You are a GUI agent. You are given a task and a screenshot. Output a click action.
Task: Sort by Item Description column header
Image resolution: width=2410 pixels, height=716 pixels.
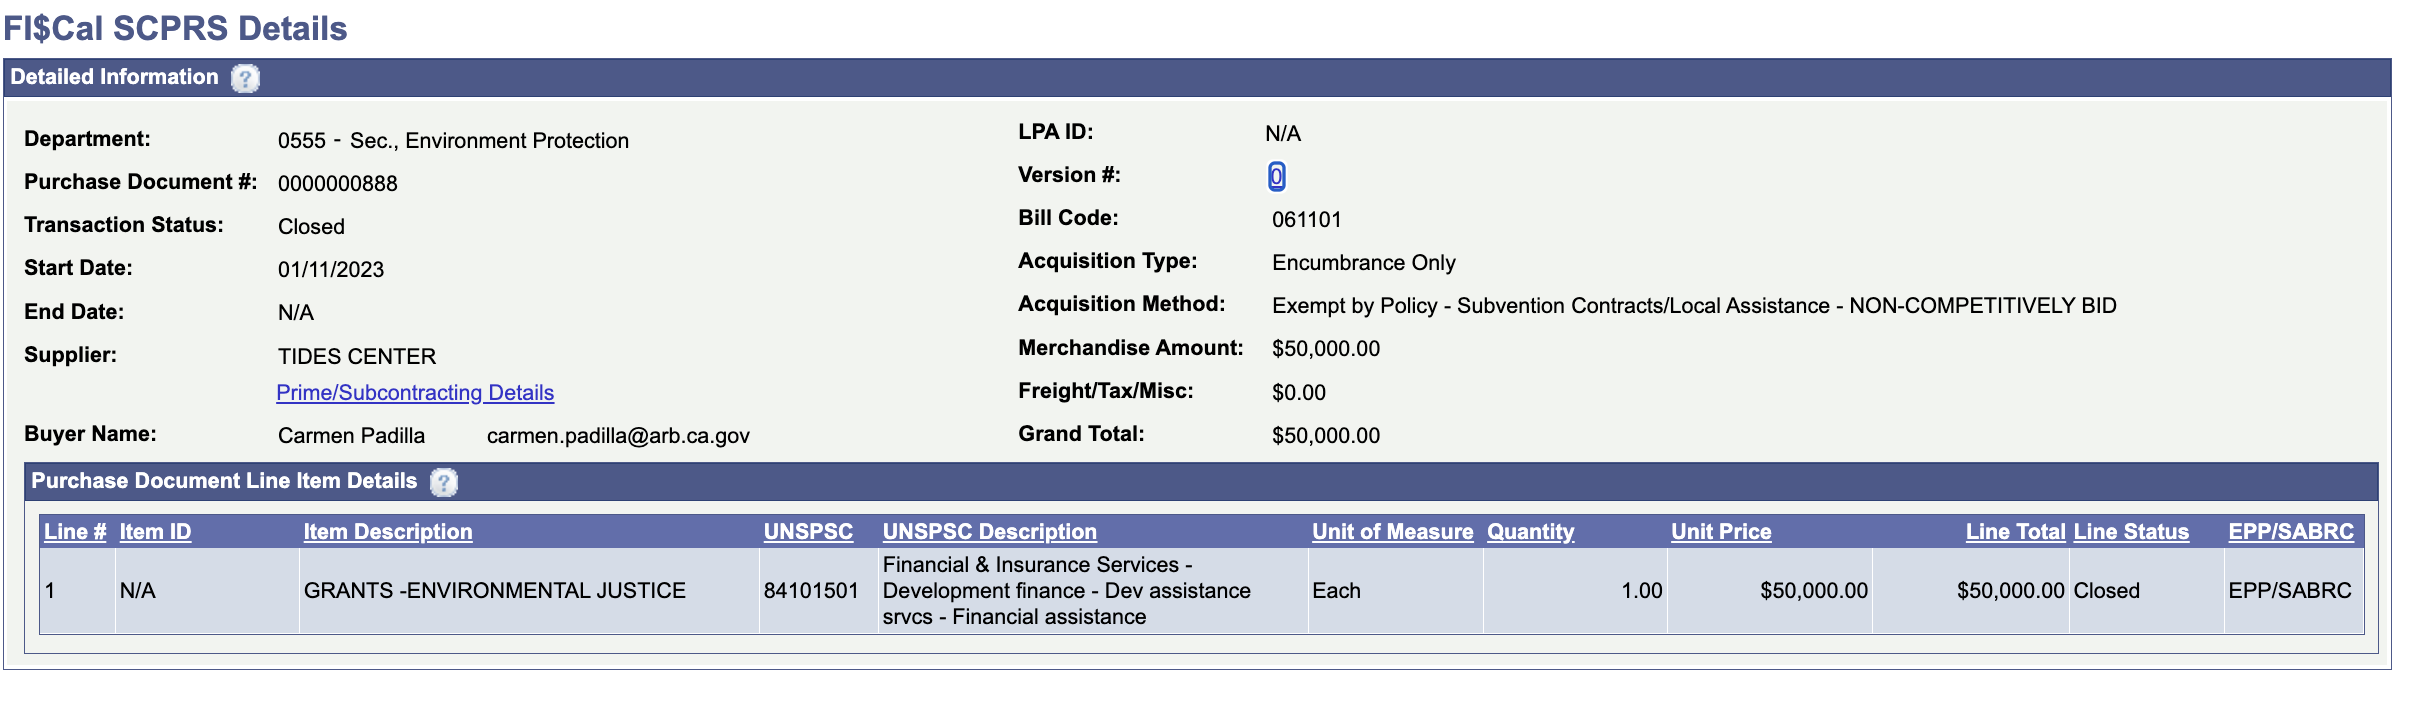pos(388,532)
